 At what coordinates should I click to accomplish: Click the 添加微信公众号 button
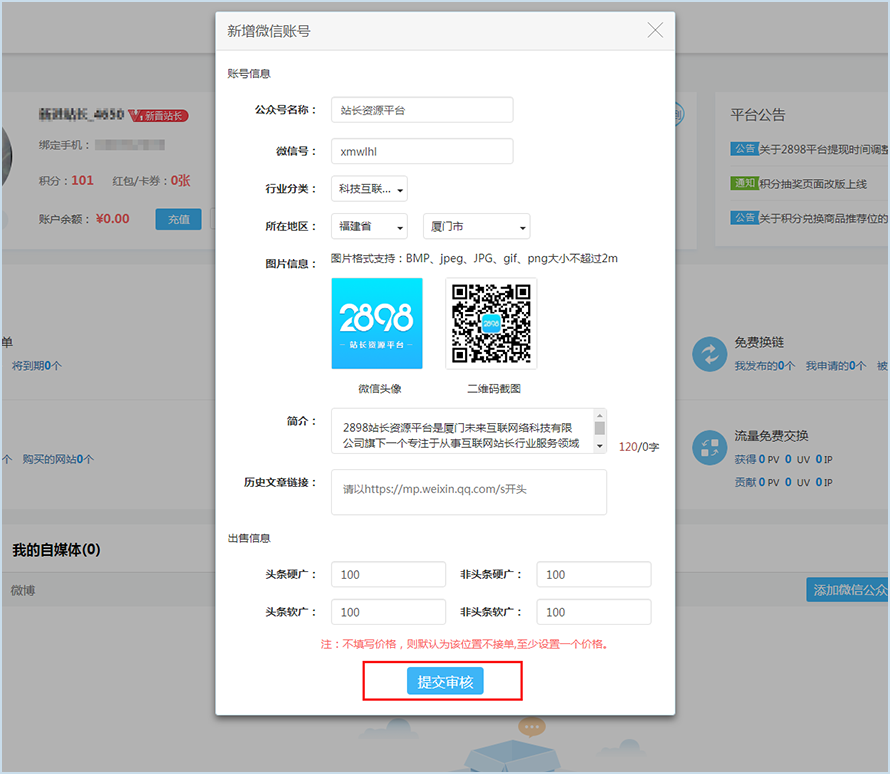pyautogui.click(x=848, y=590)
